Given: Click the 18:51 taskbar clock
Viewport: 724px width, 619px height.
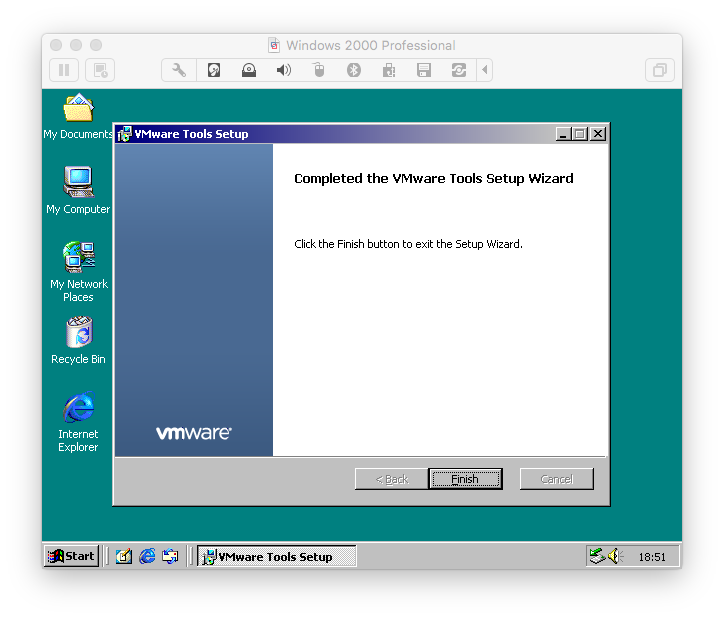Looking at the screenshot, I should pos(652,557).
